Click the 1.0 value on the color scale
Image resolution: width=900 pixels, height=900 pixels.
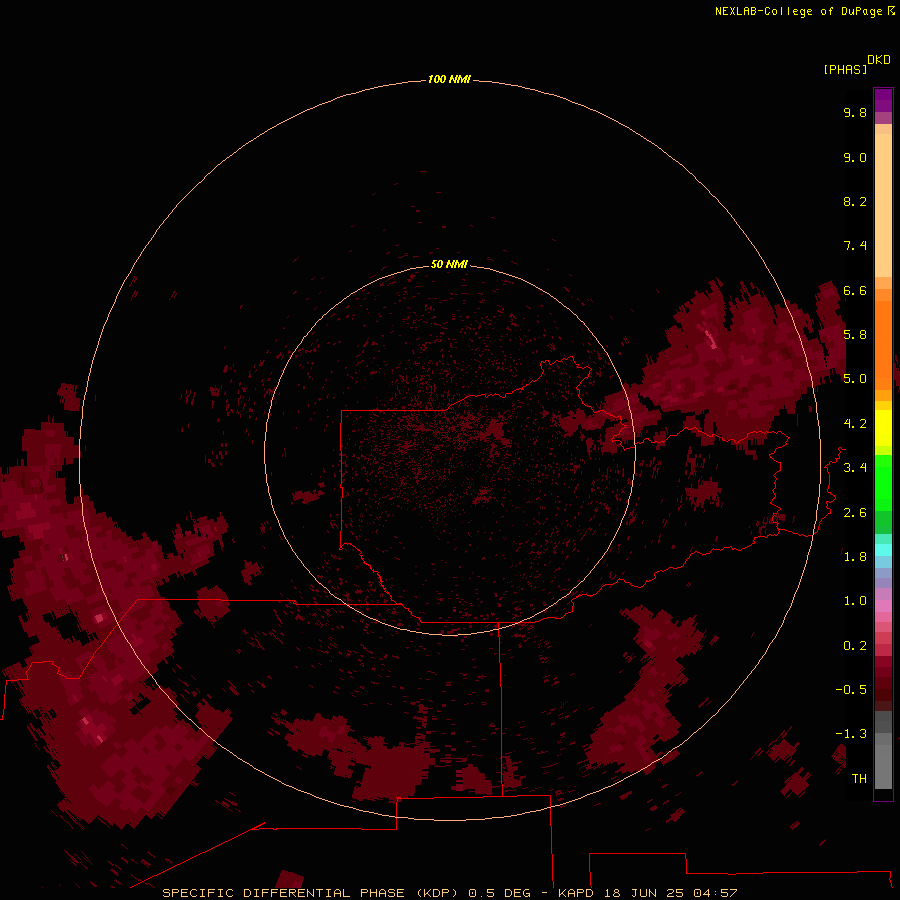pyautogui.click(x=855, y=601)
